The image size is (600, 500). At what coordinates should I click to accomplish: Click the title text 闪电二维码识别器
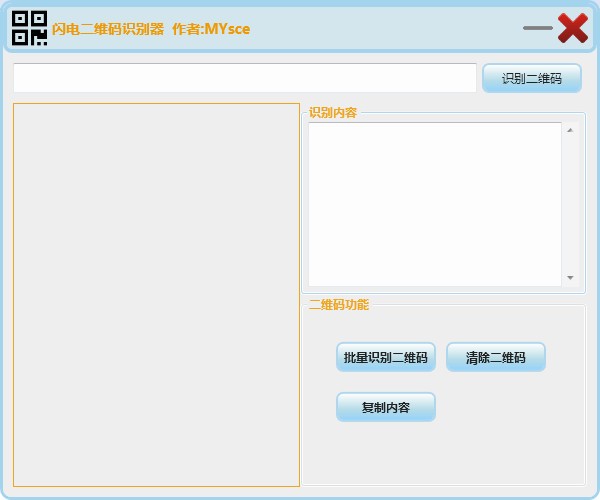click(108, 29)
